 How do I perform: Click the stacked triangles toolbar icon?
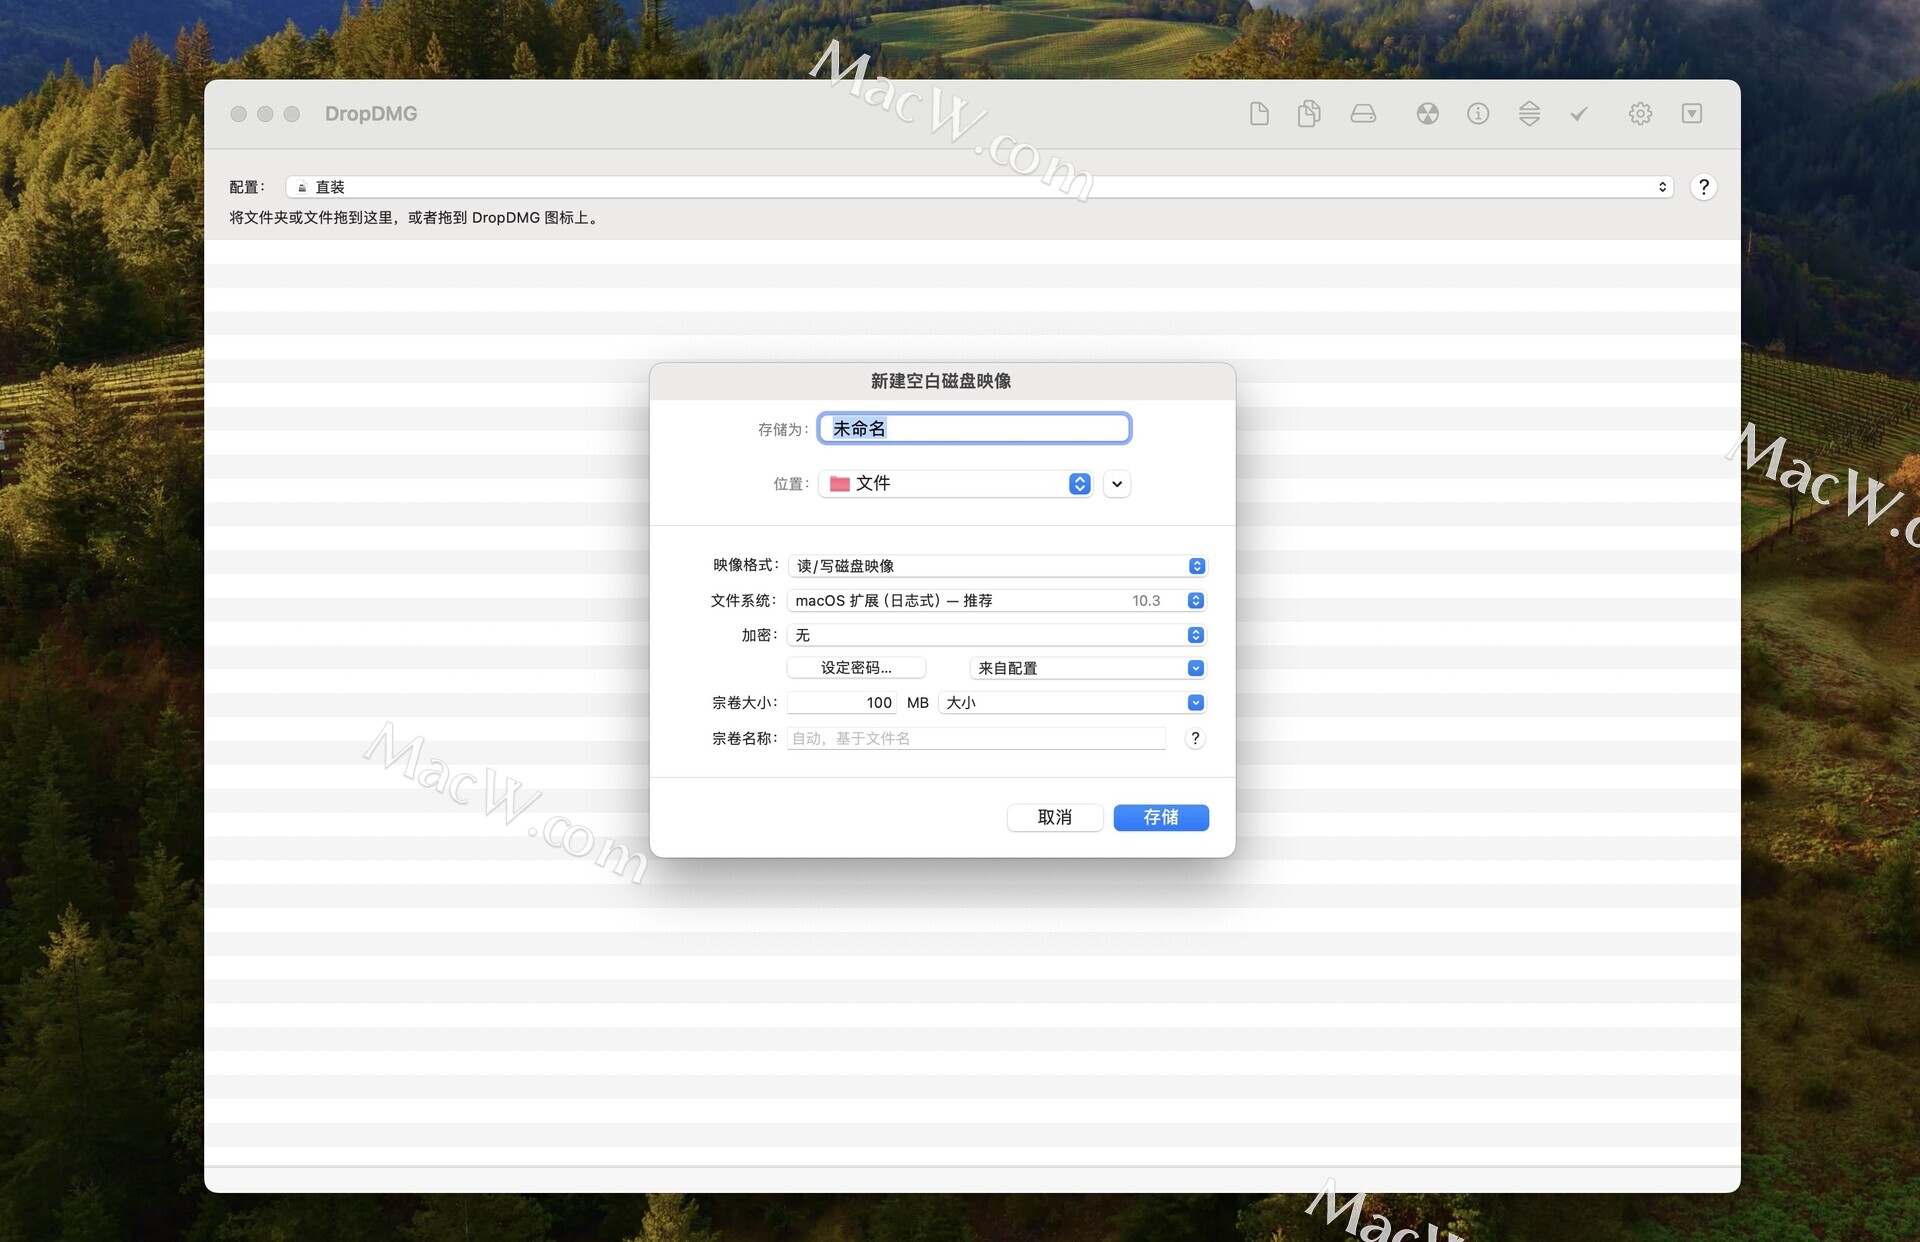1529,114
